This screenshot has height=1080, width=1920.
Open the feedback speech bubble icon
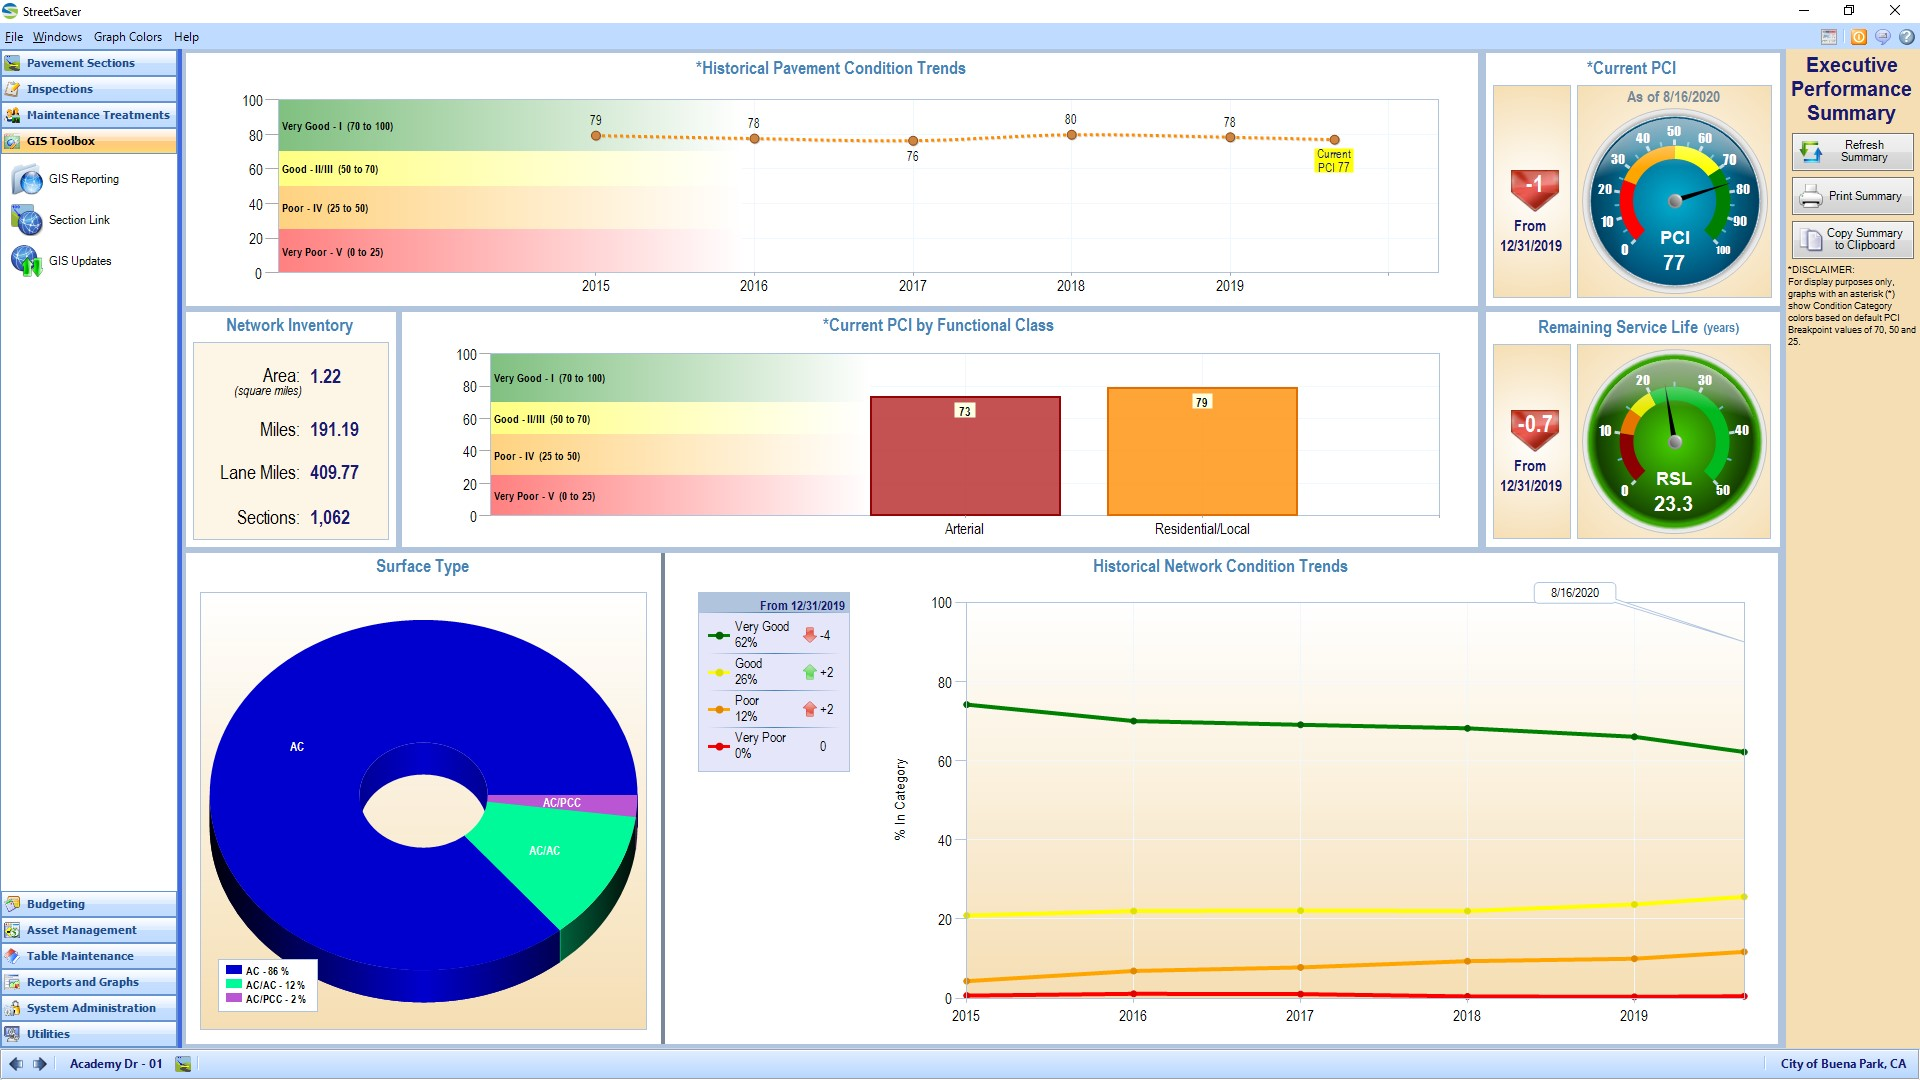click(1882, 37)
